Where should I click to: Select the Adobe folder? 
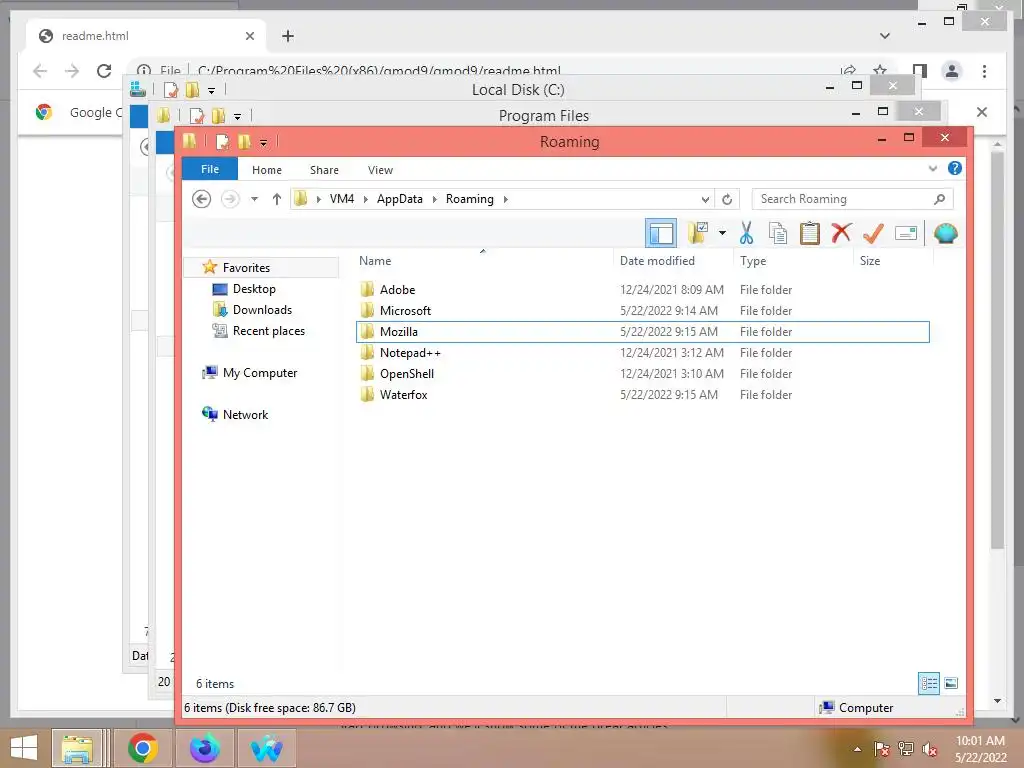[x=397, y=289]
